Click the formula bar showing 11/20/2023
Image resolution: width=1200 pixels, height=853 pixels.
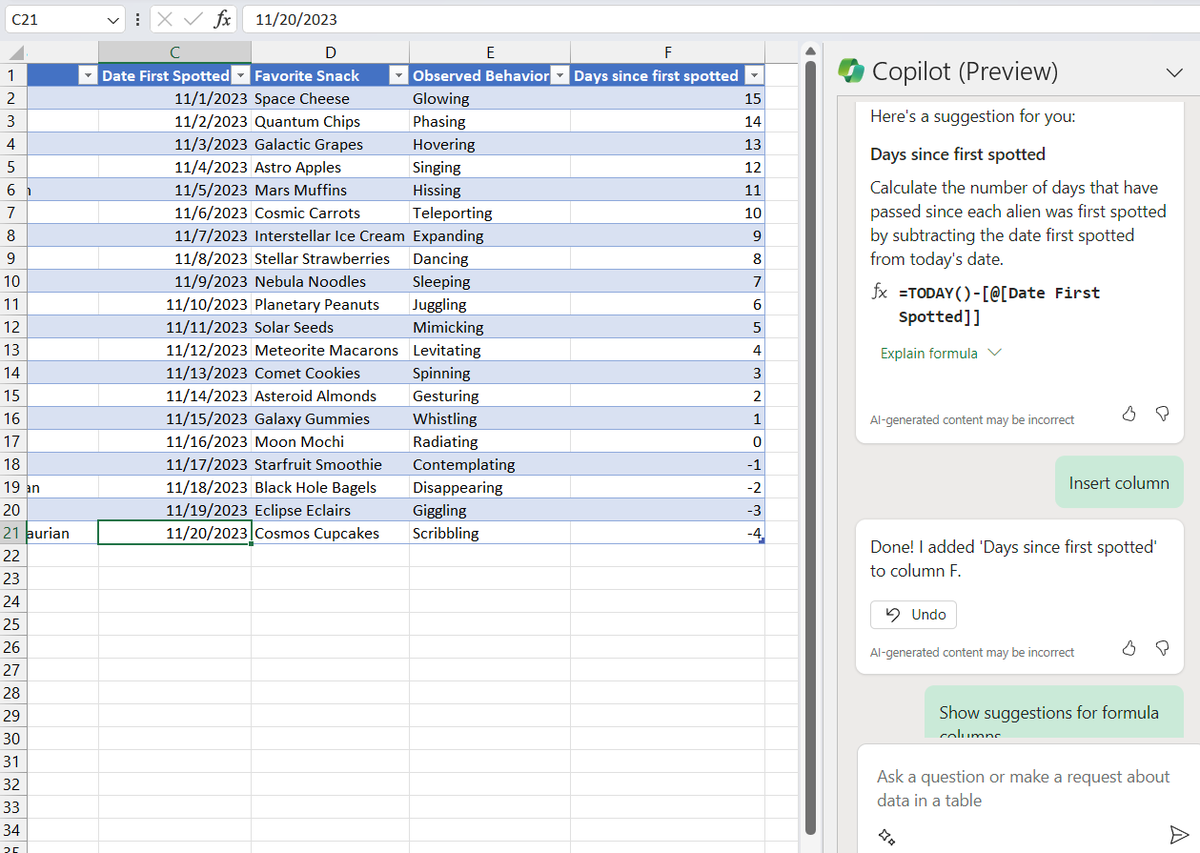(x=720, y=19)
